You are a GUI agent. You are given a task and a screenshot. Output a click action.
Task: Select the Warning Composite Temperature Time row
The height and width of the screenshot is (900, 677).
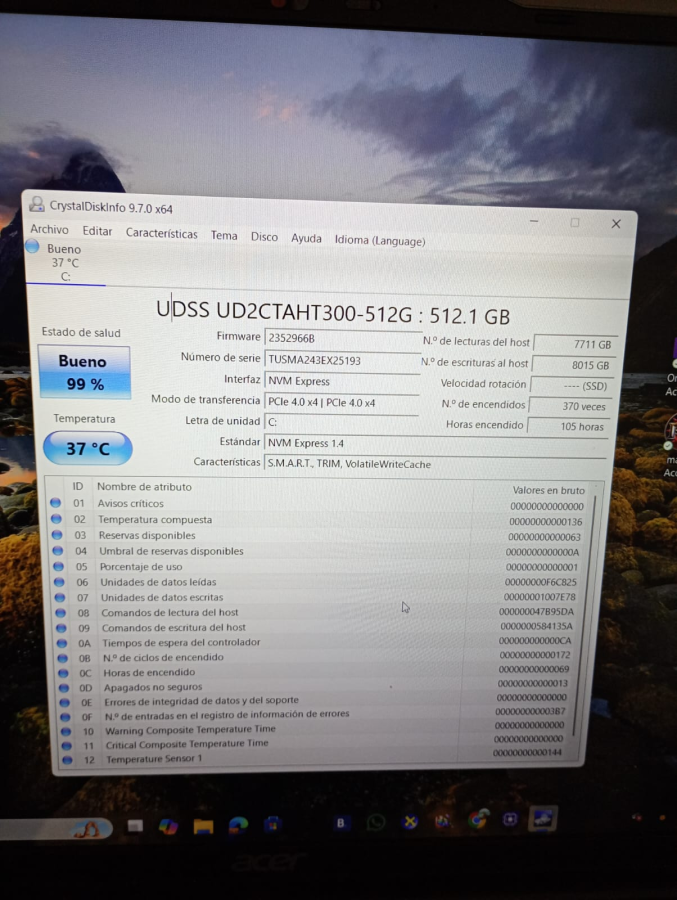tap(315, 729)
